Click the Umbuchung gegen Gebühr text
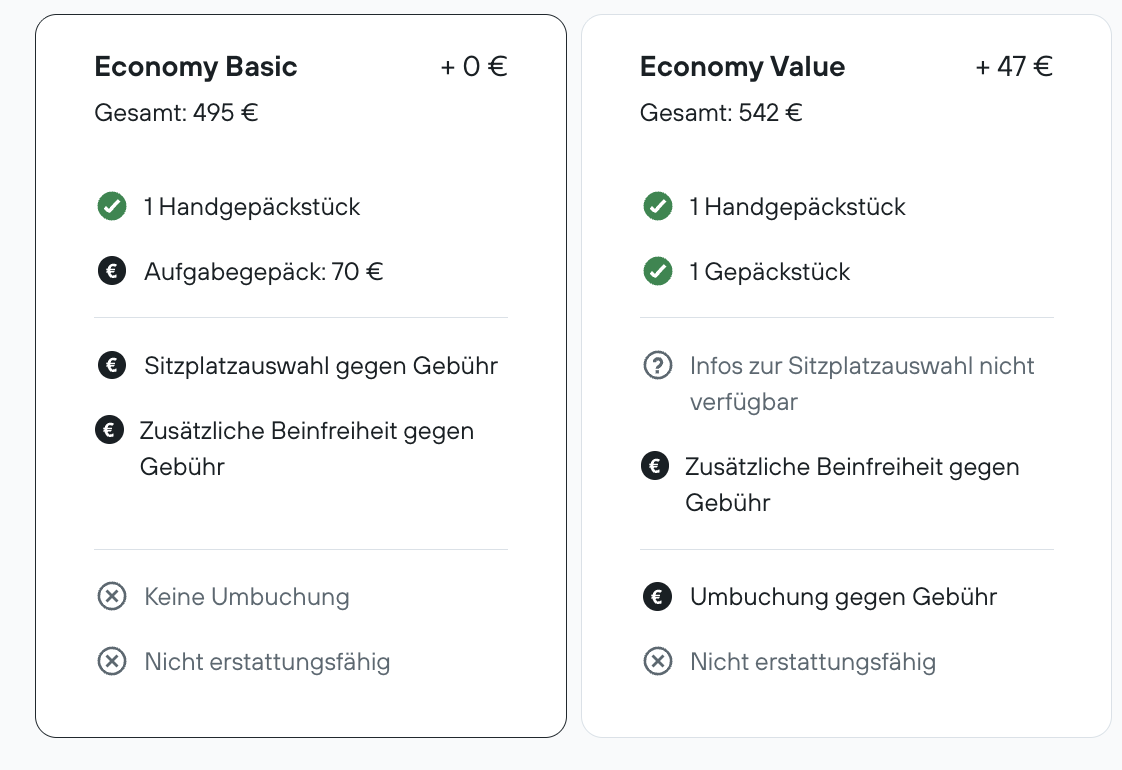This screenshot has width=1122, height=770. pyautogui.click(x=844, y=596)
